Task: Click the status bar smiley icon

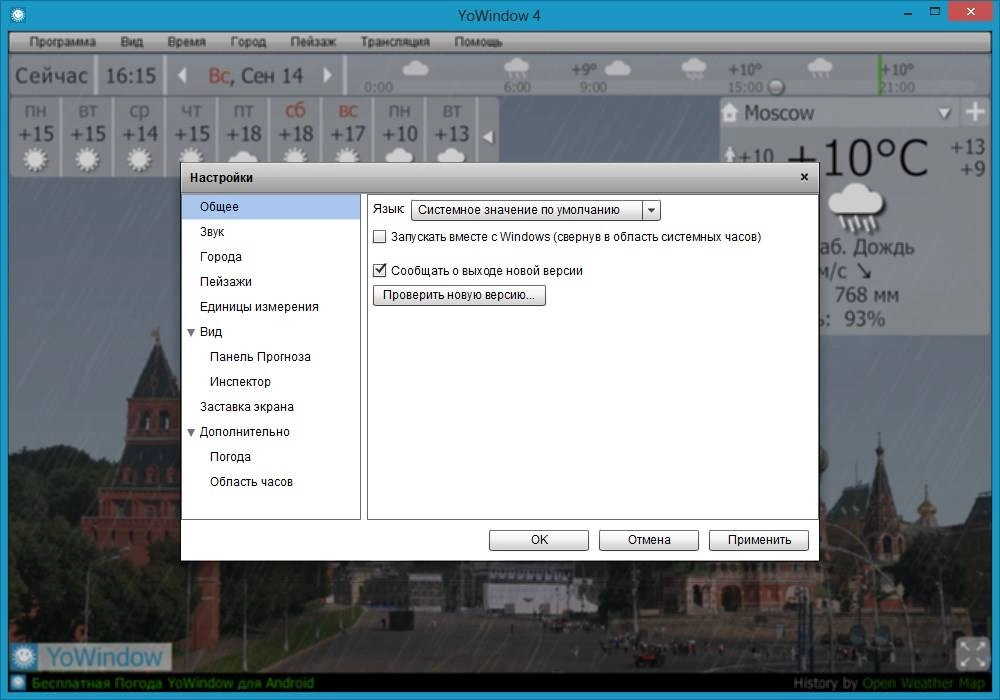Action: point(18,683)
